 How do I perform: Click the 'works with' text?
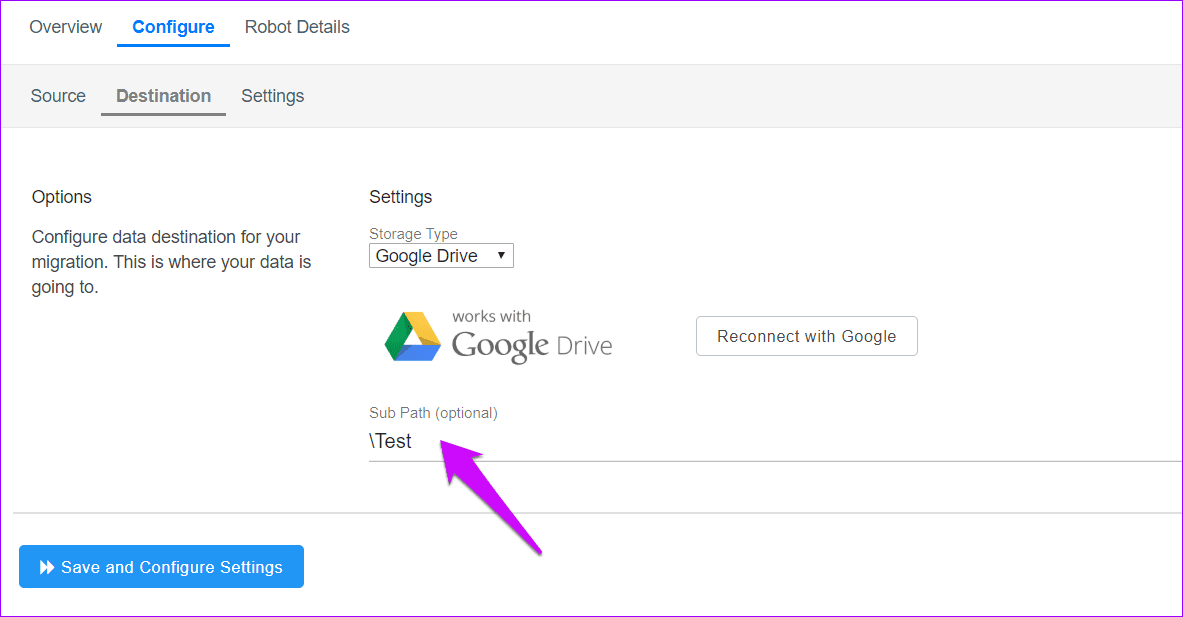click(x=491, y=317)
